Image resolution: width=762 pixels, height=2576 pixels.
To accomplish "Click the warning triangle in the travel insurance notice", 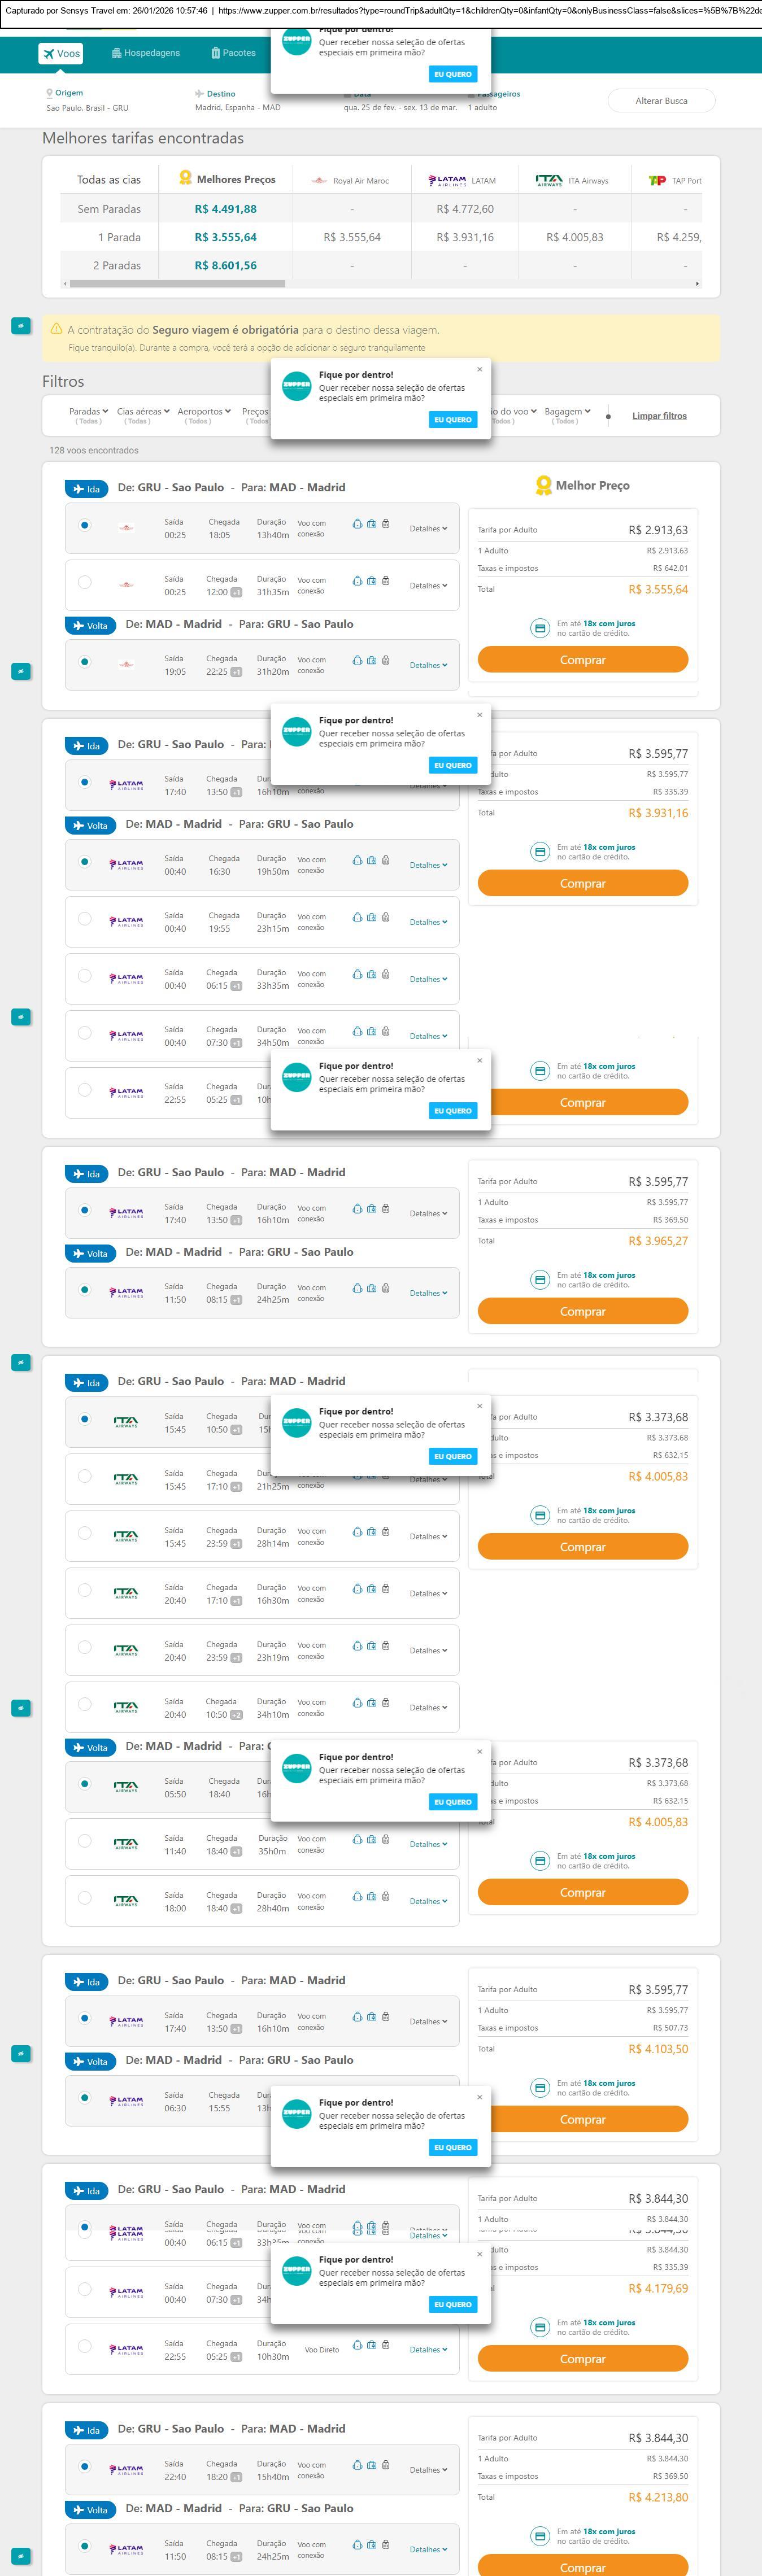I will 56,329.
